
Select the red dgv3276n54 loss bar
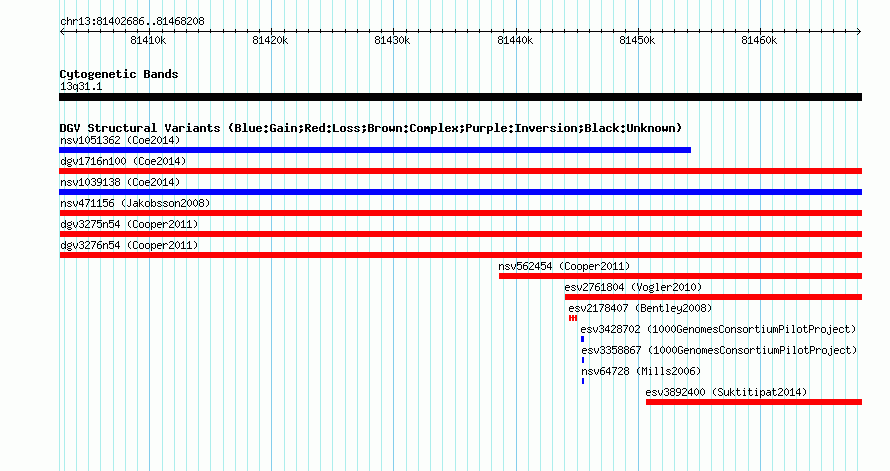coord(460,255)
